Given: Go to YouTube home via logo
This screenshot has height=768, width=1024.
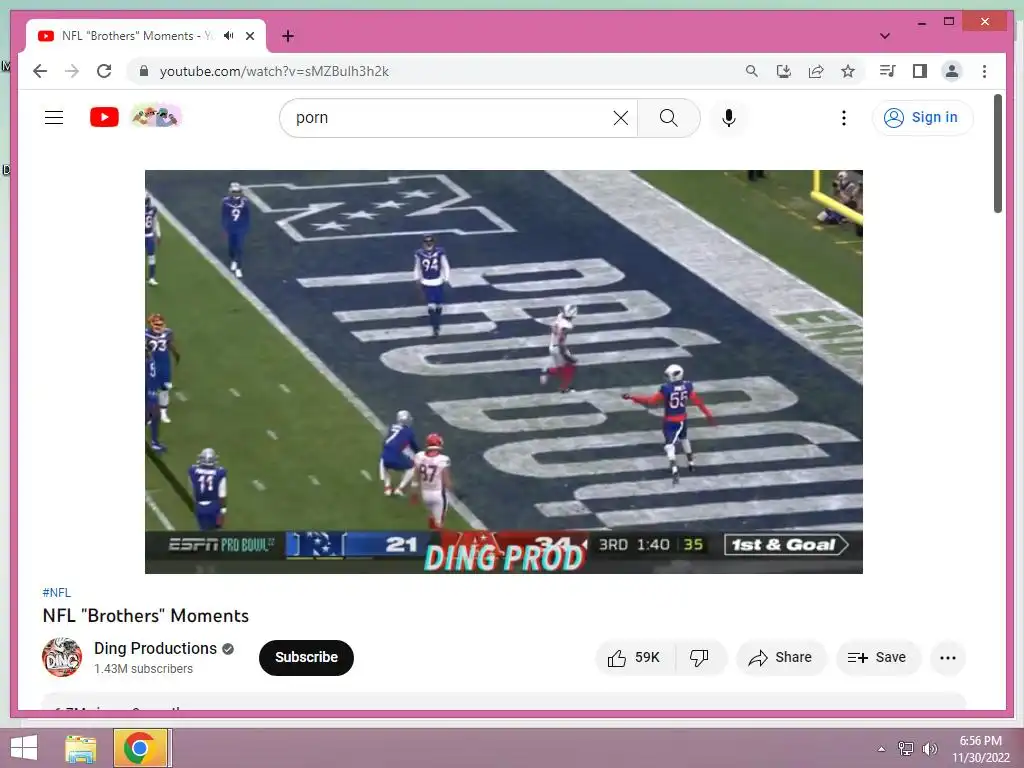Looking at the screenshot, I should click(104, 118).
